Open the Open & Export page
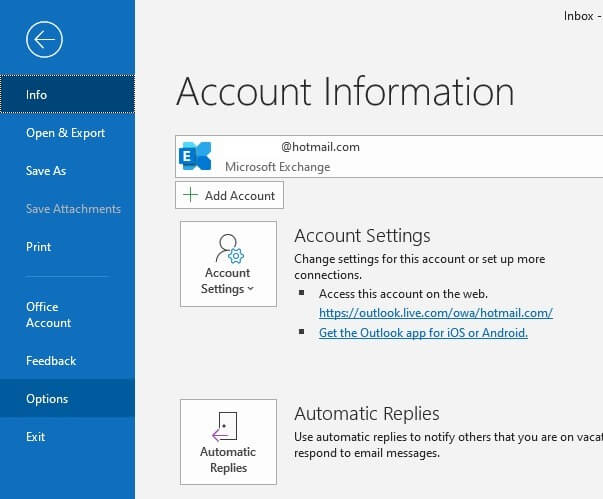603x499 pixels. (67, 133)
